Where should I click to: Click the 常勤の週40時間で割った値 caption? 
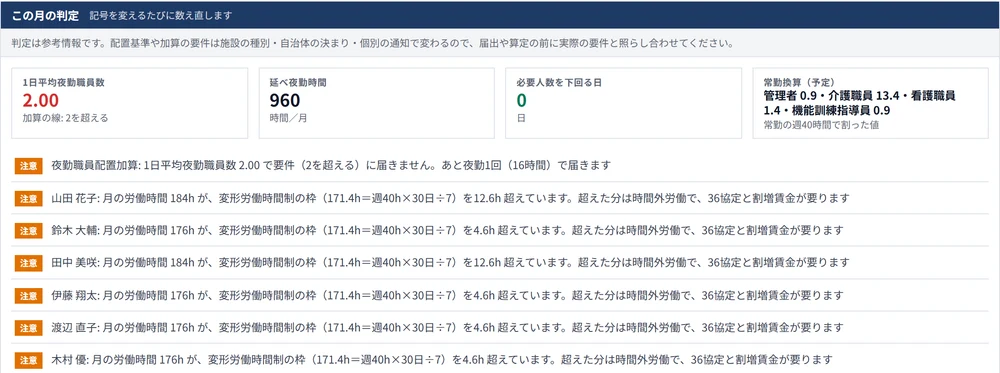[821, 125]
